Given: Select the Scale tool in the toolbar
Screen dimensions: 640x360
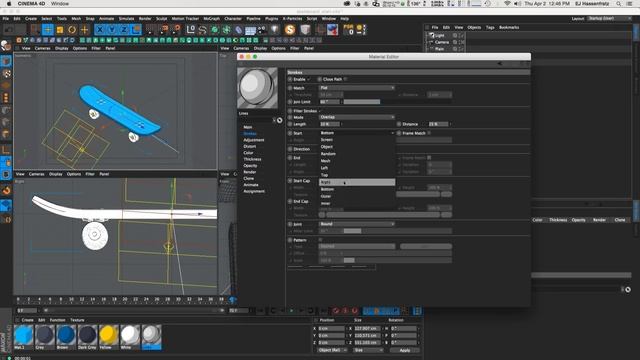Looking at the screenshot, I should 60,30.
